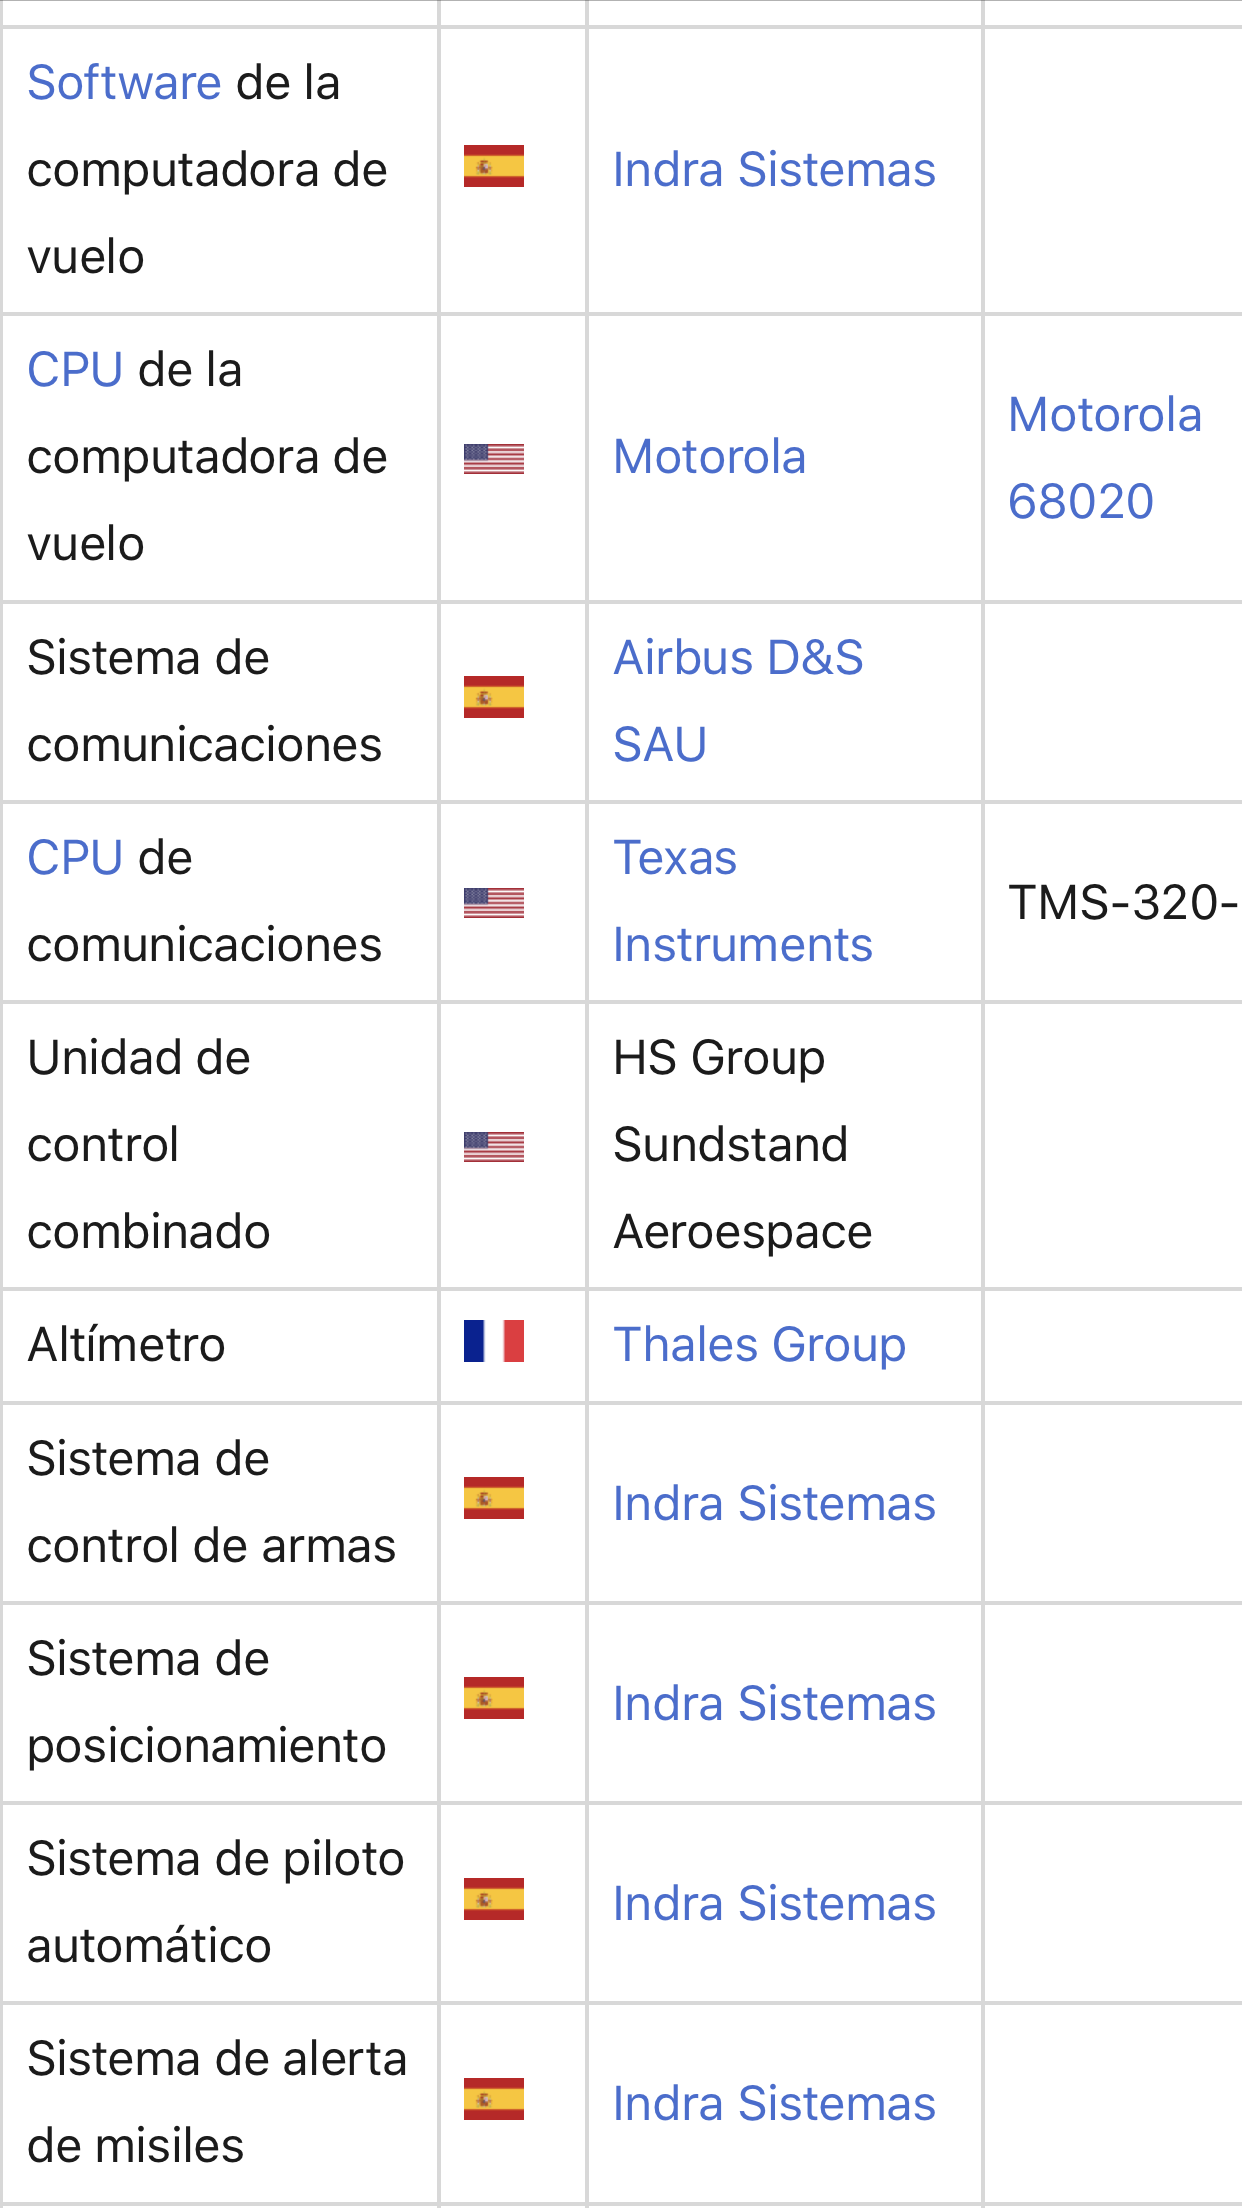Click US flag next to Motorola
Viewport: 1242px width, 2208px height.
[x=494, y=458]
